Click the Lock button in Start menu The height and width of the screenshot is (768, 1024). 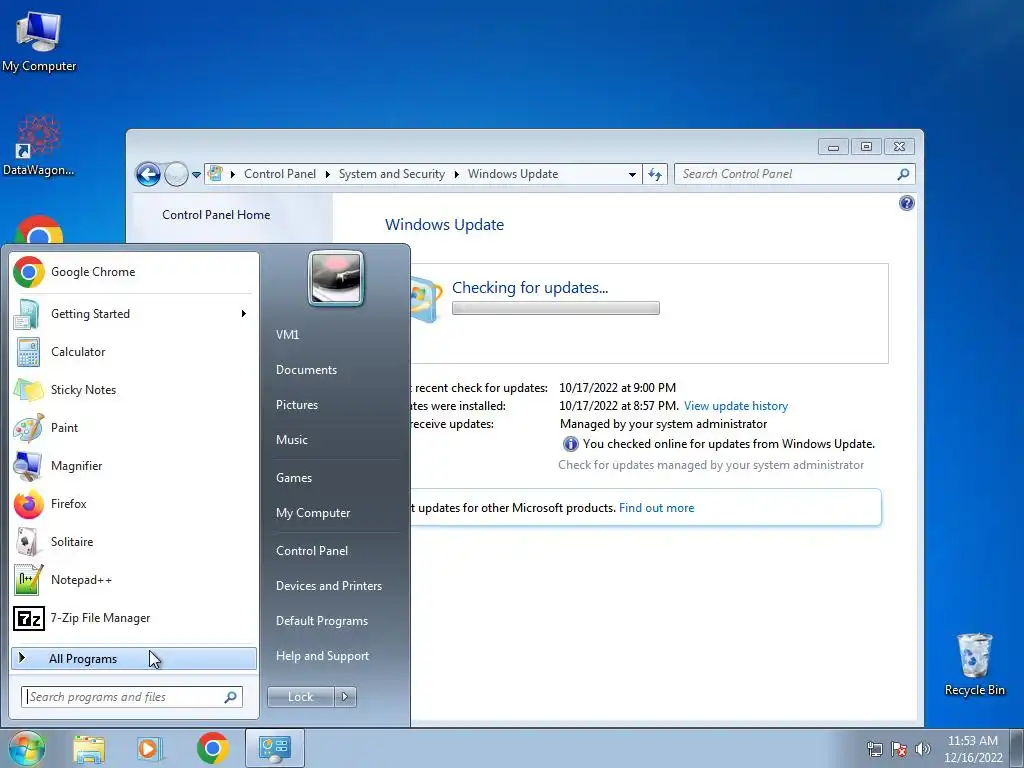[300, 697]
